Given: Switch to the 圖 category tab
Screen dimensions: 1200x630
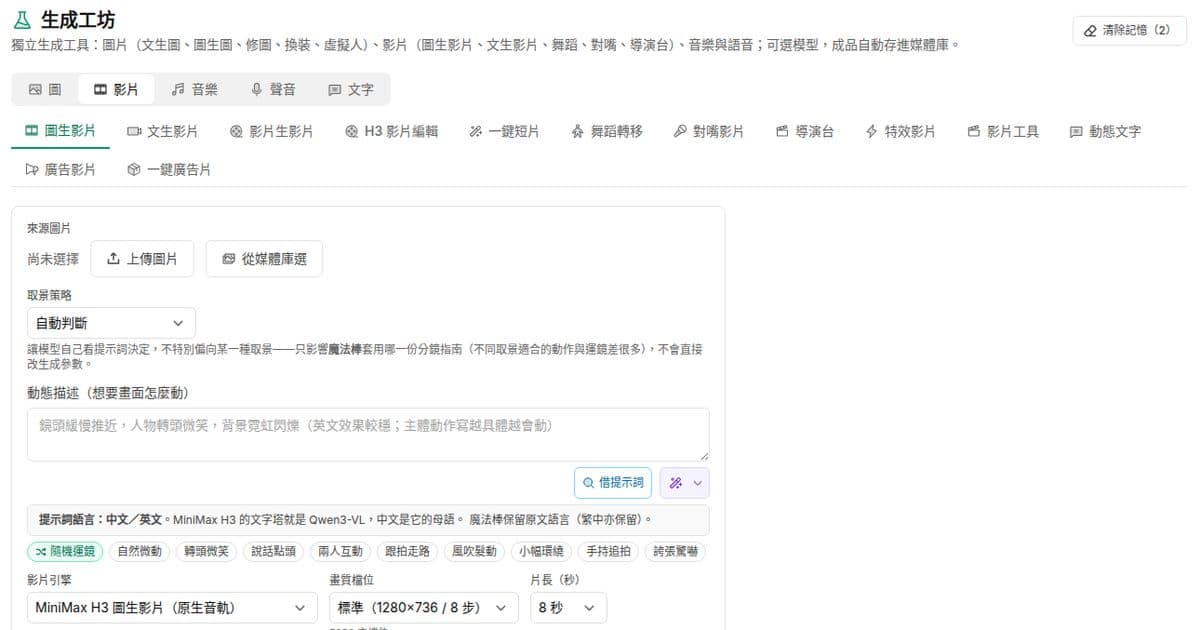Looking at the screenshot, I should click(45, 89).
